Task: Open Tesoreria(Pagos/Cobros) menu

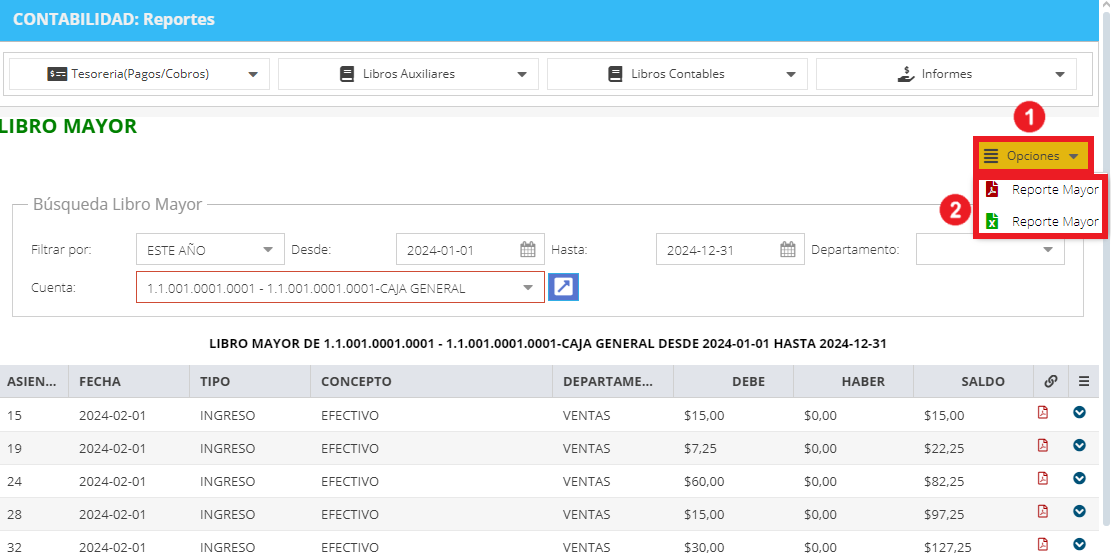Action: pos(140,74)
